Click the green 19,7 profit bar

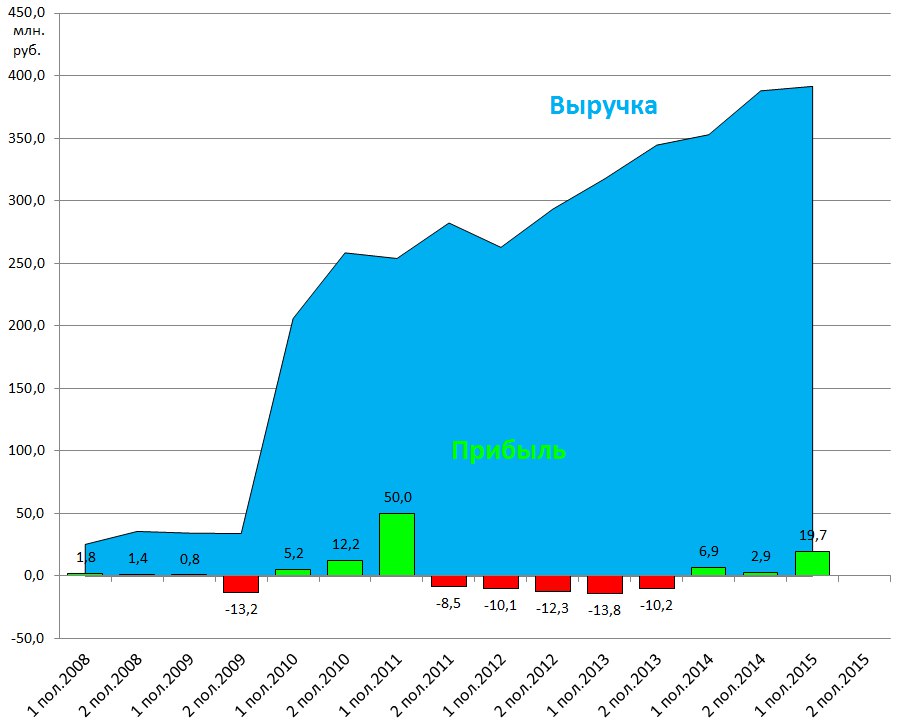click(x=812, y=563)
